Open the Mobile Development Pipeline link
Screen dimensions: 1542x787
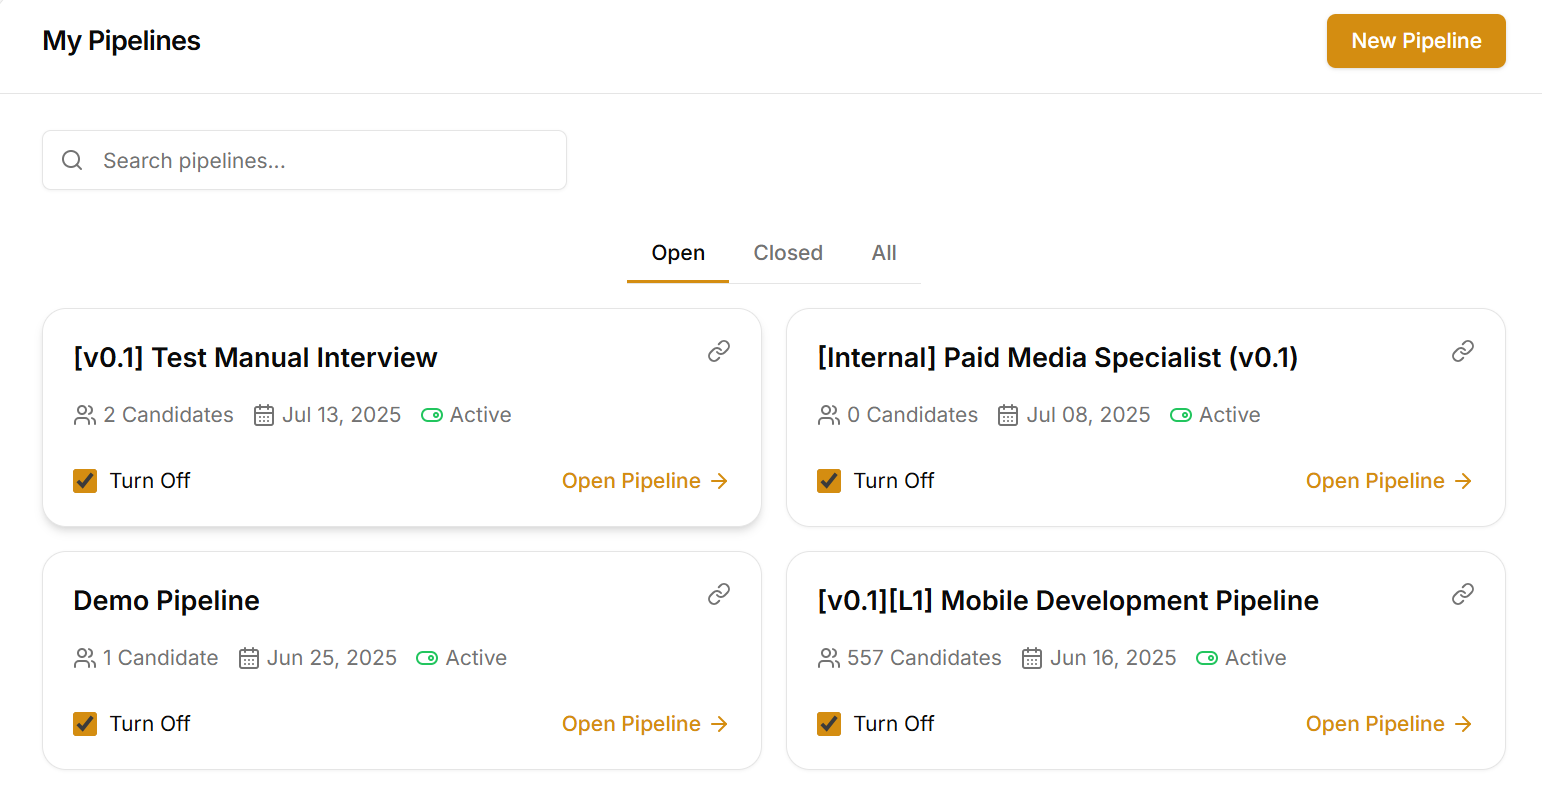tap(1389, 724)
